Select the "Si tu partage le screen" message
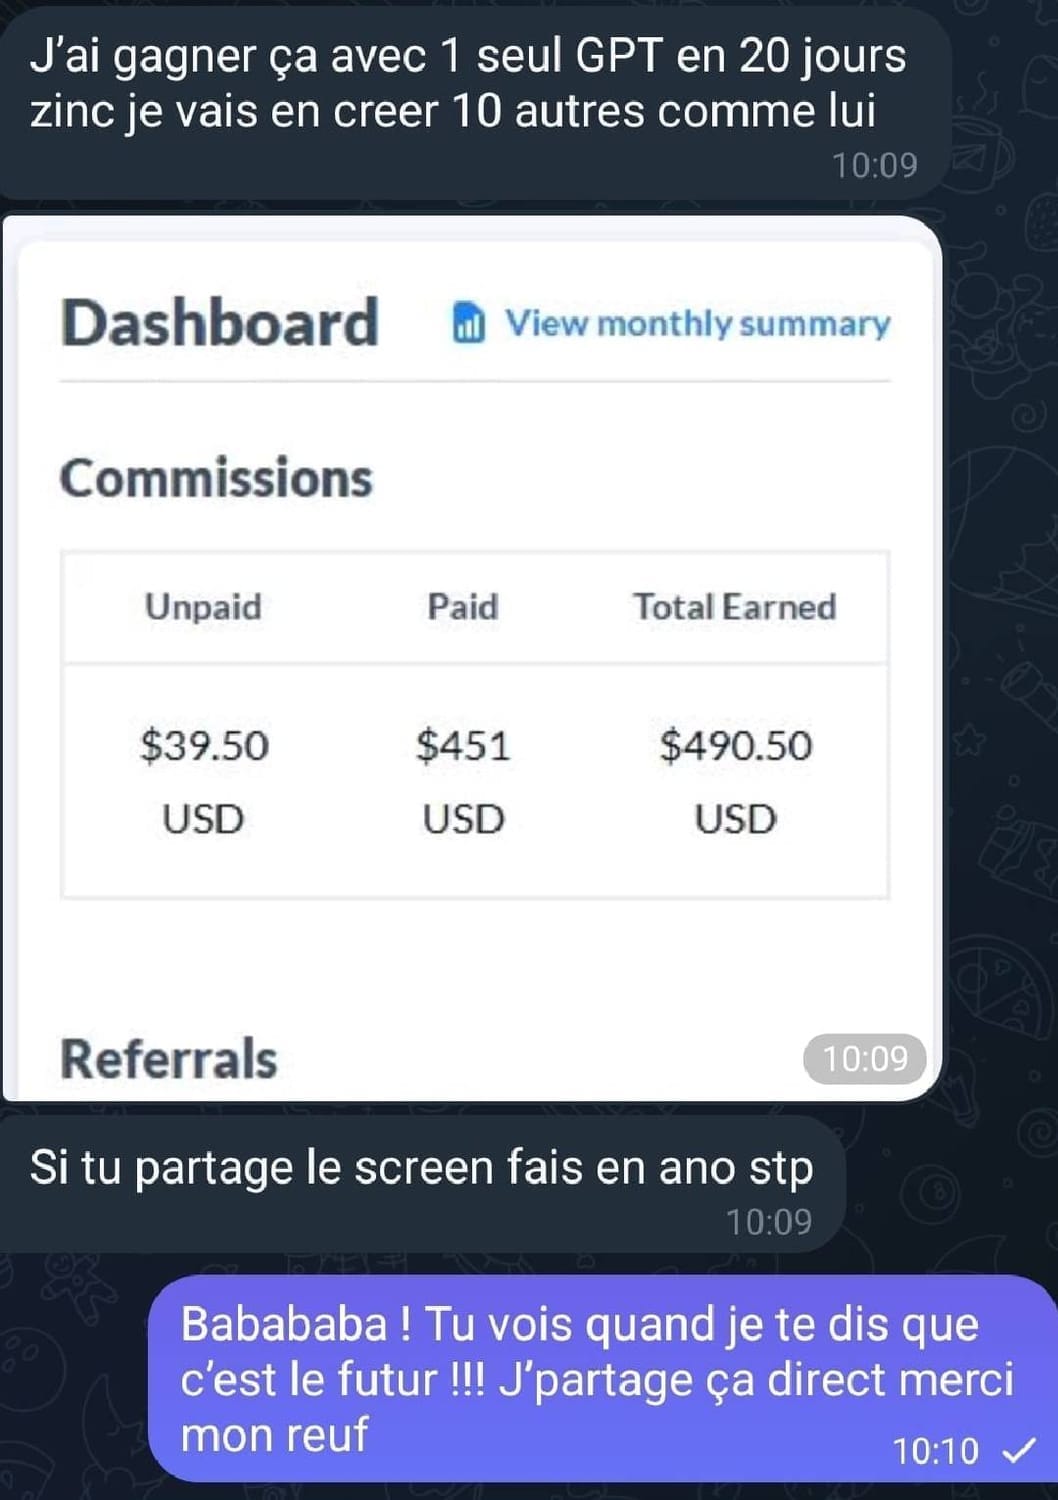The image size is (1058, 1500). [x=421, y=1168]
